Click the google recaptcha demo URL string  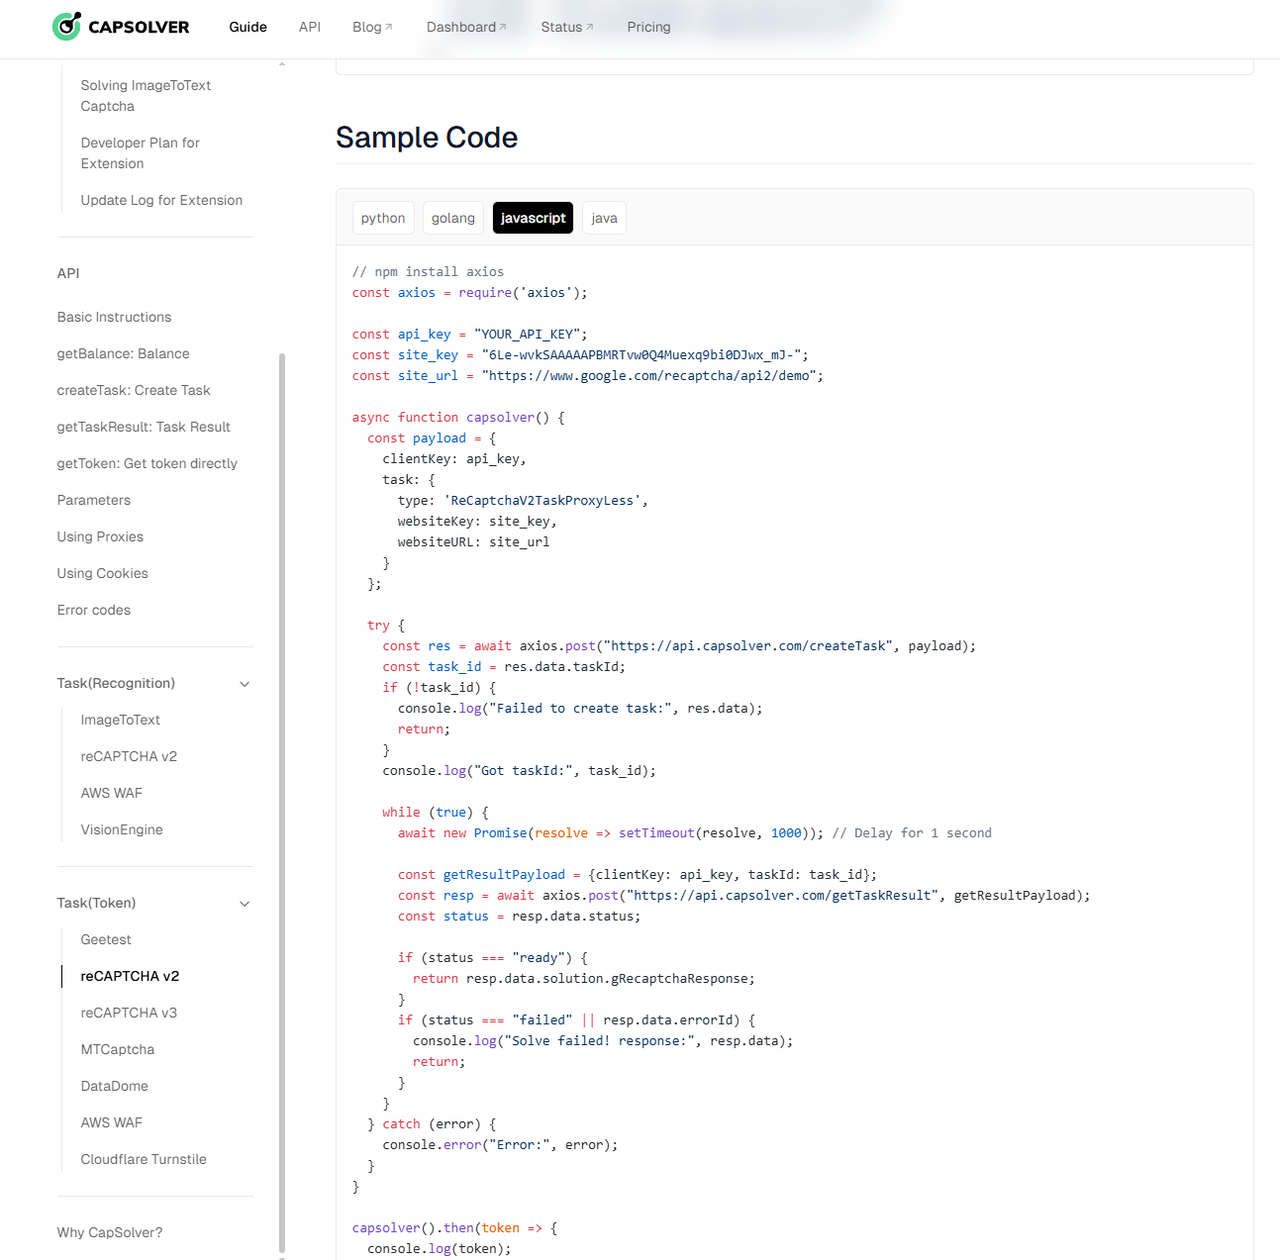pos(650,376)
